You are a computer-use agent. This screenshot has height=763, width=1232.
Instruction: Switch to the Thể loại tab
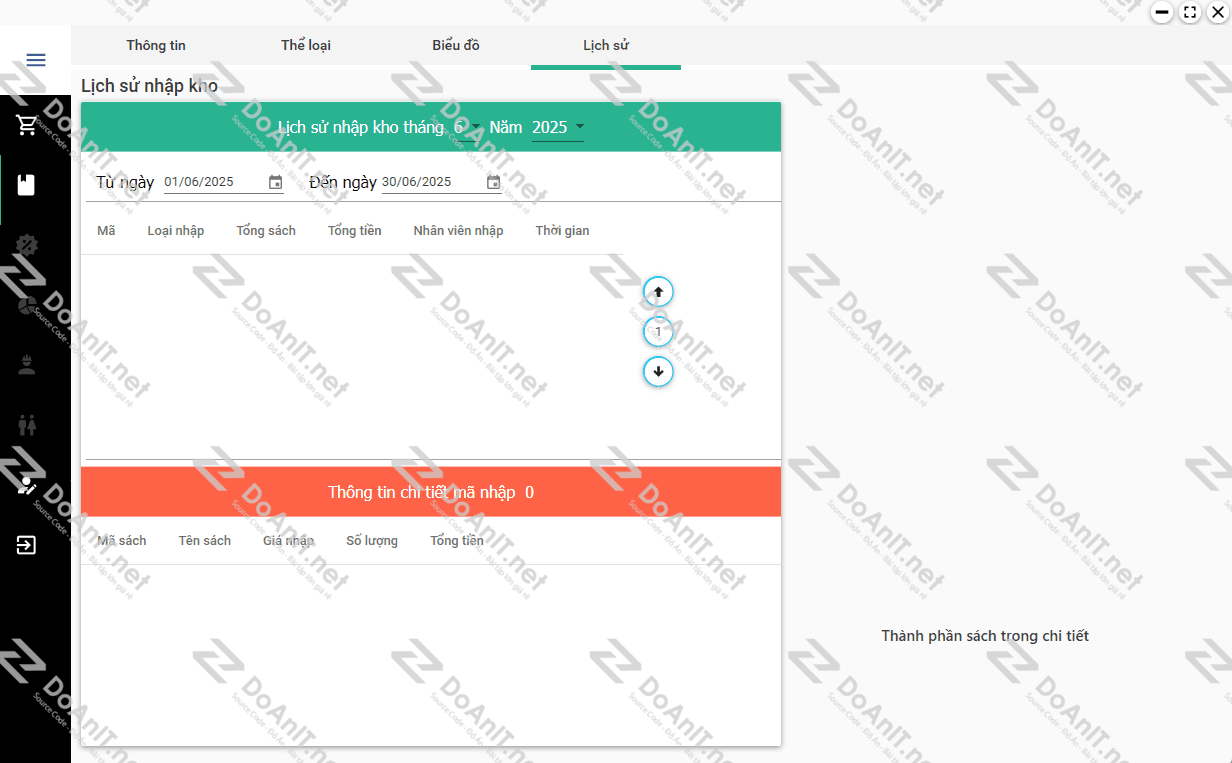[x=306, y=45]
